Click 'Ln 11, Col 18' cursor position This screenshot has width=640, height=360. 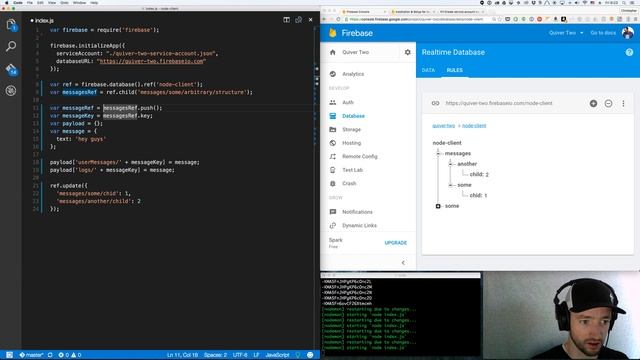tap(182, 355)
